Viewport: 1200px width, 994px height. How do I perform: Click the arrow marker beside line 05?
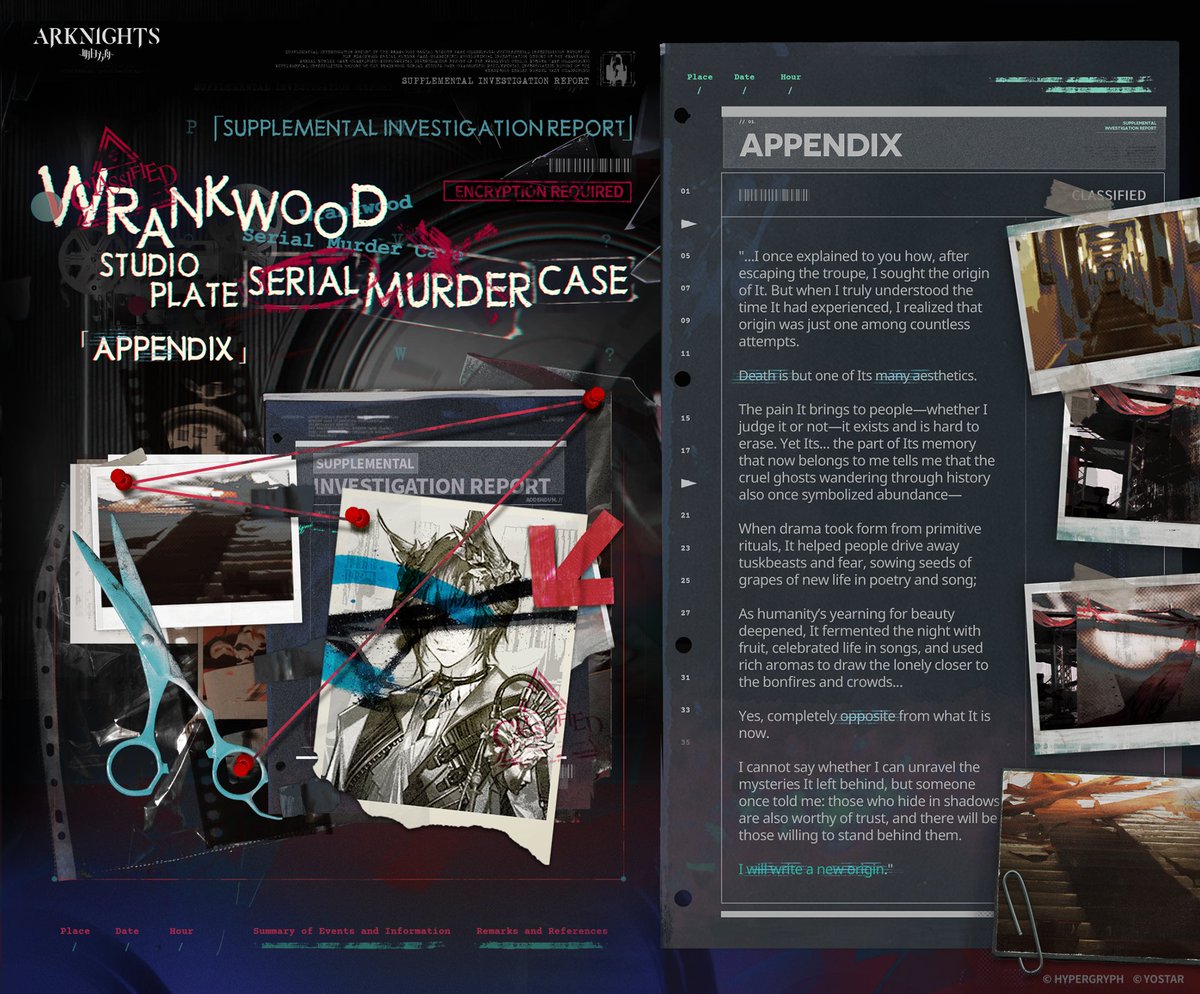pyautogui.click(x=688, y=225)
